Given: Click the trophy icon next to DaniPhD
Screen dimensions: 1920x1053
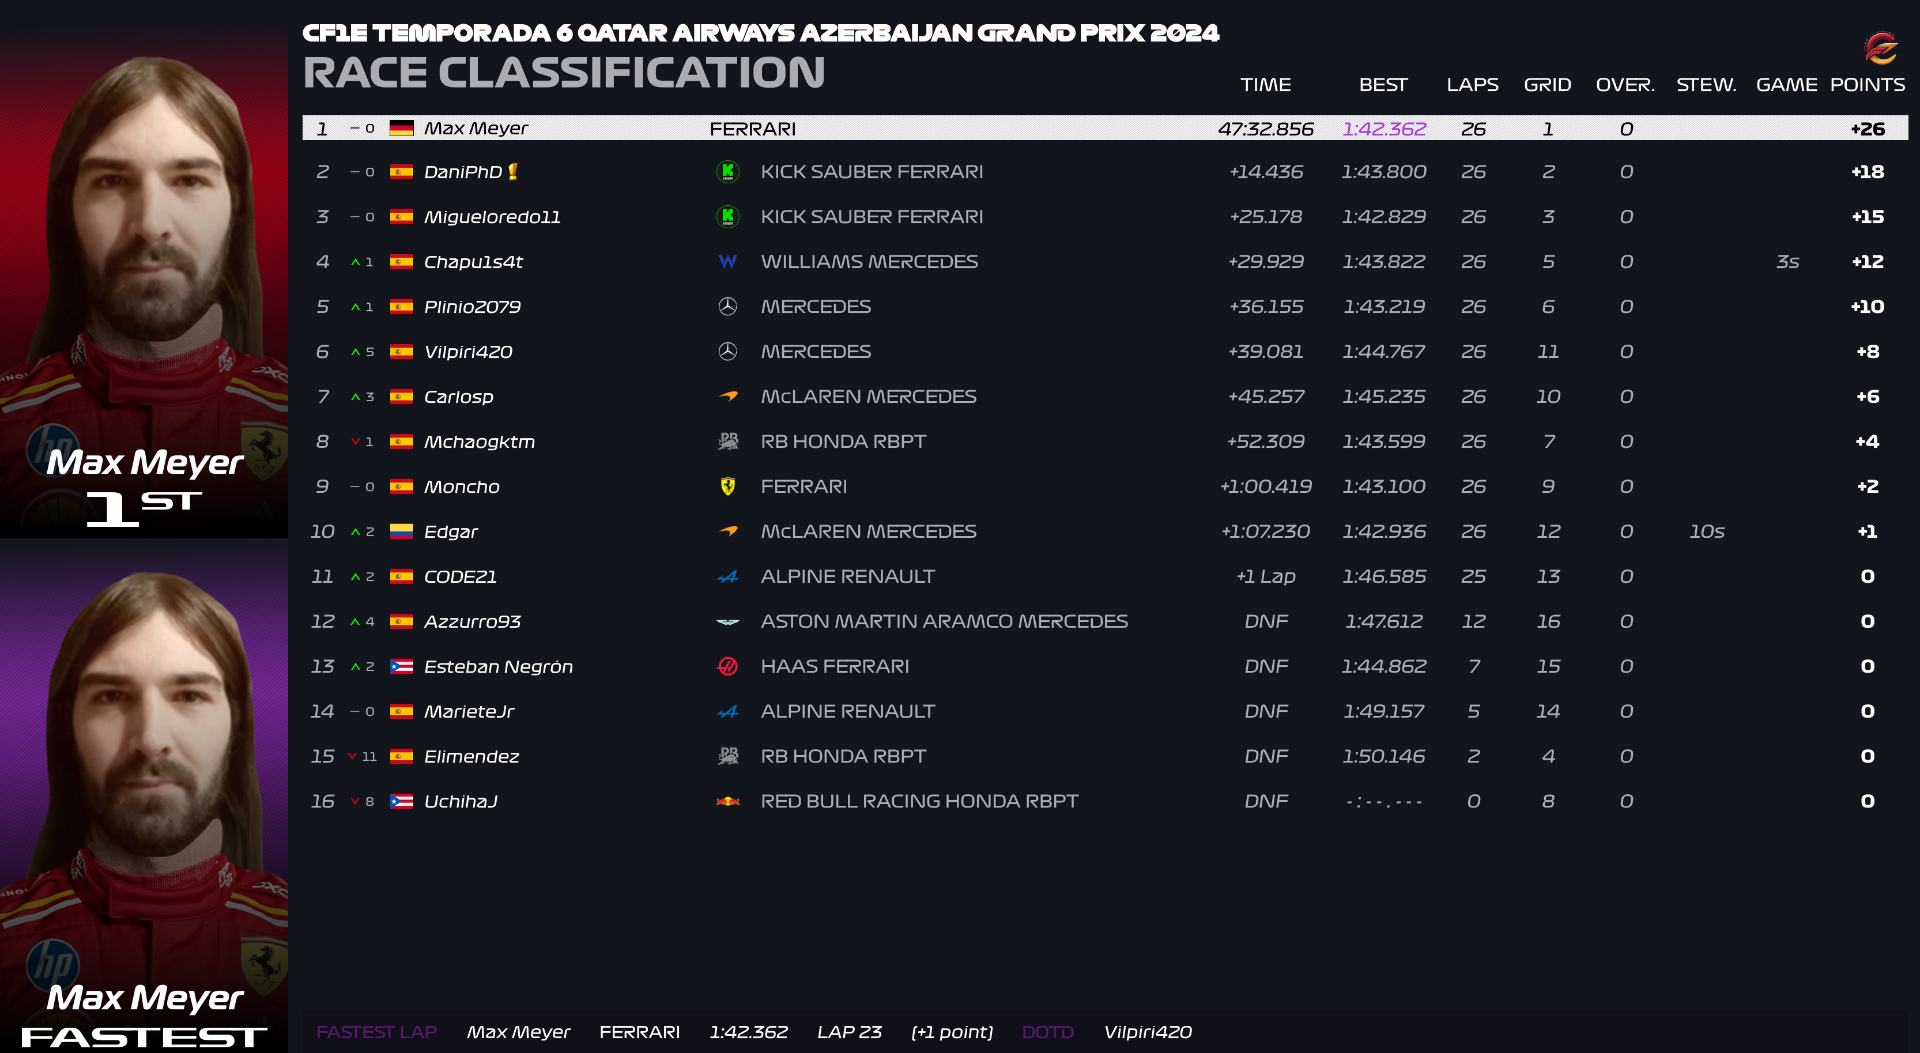Looking at the screenshot, I should pyautogui.click(x=513, y=172).
